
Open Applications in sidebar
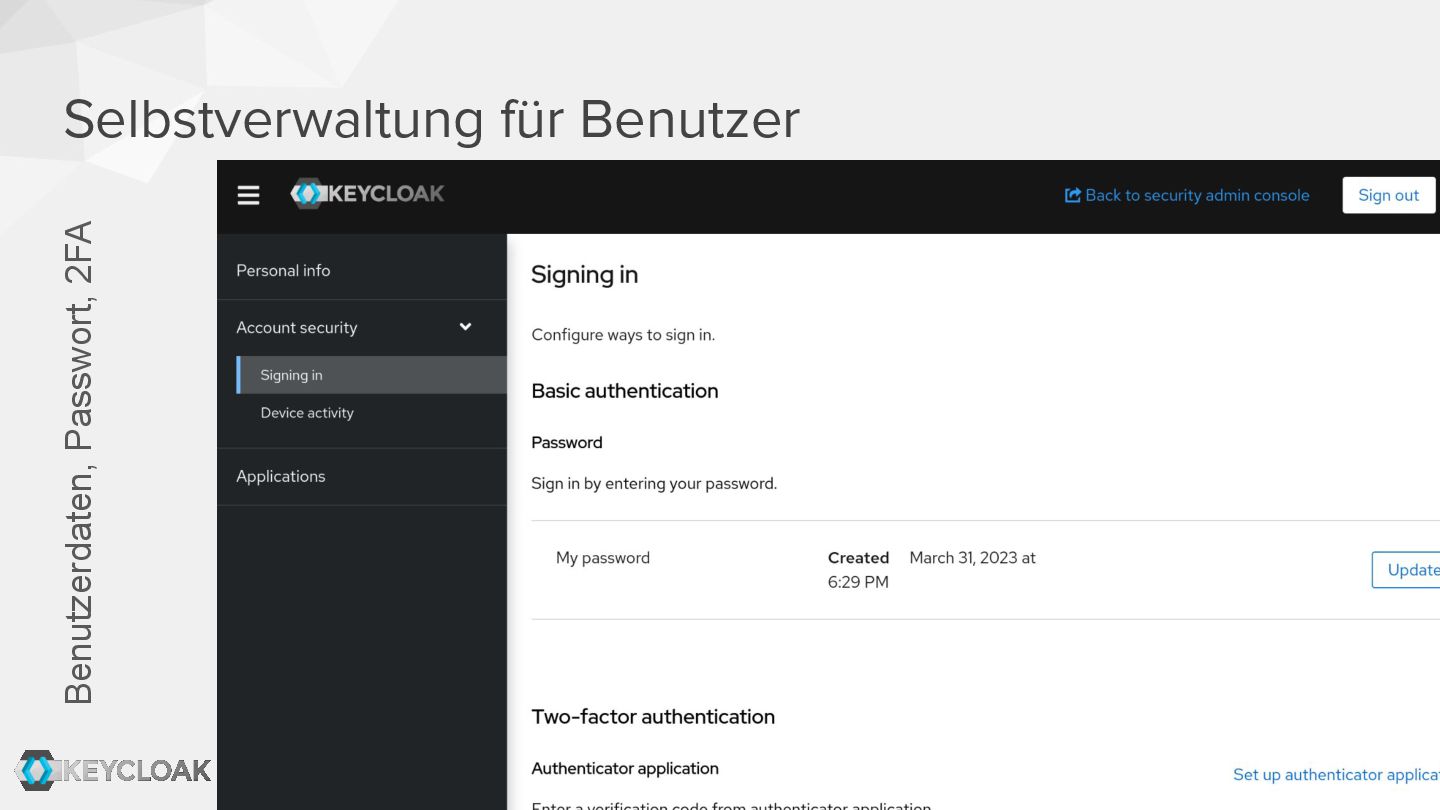tap(281, 476)
